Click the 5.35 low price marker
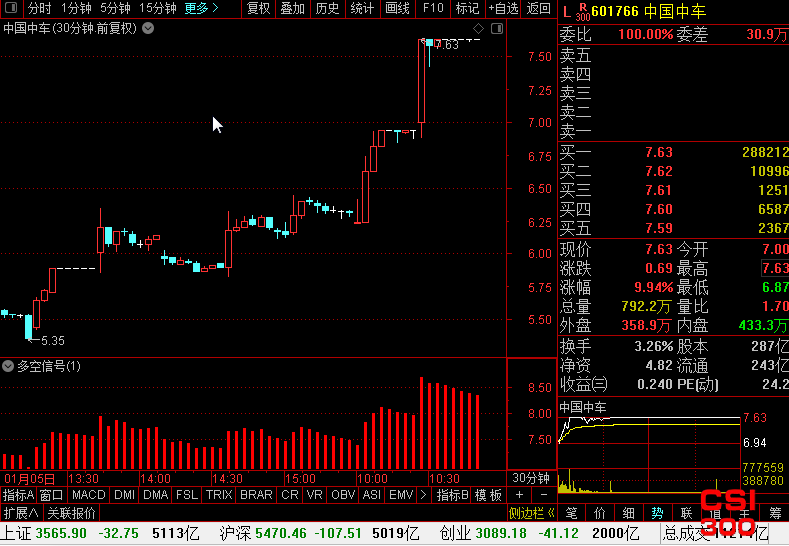Viewport: 789px width, 546px height. [x=52, y=341]
